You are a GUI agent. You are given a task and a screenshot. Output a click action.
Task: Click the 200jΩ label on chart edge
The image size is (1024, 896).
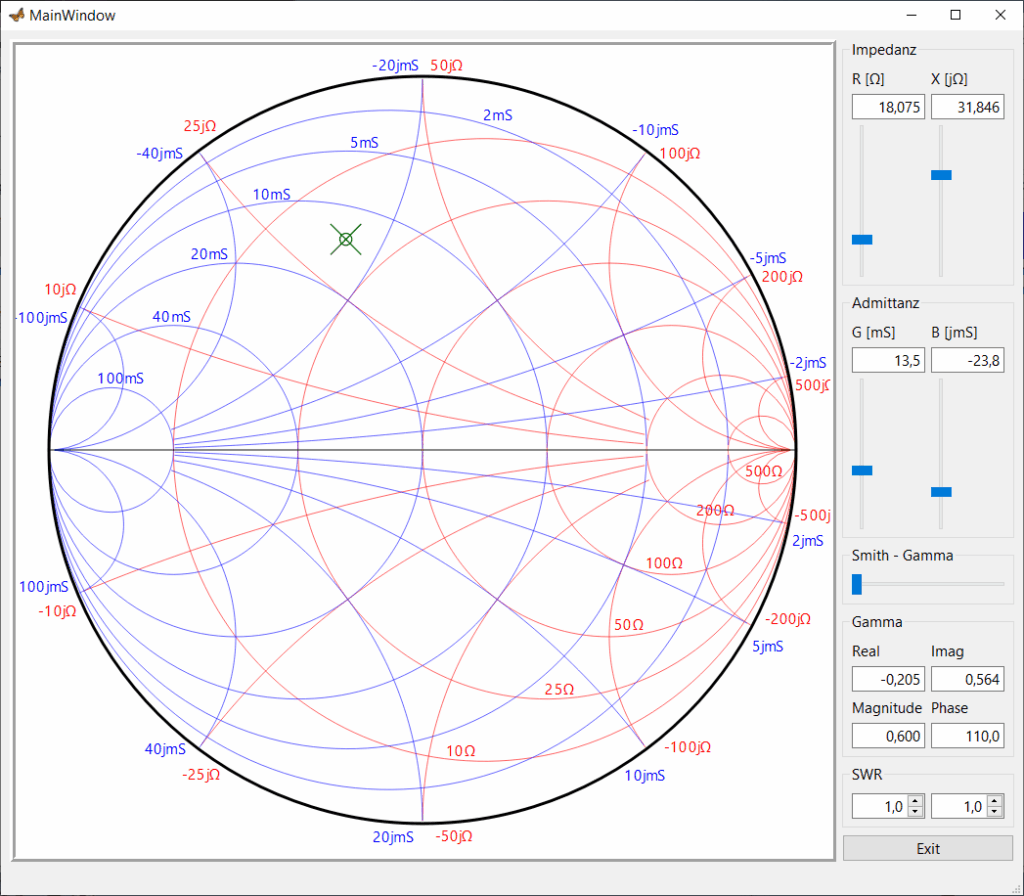782,277
